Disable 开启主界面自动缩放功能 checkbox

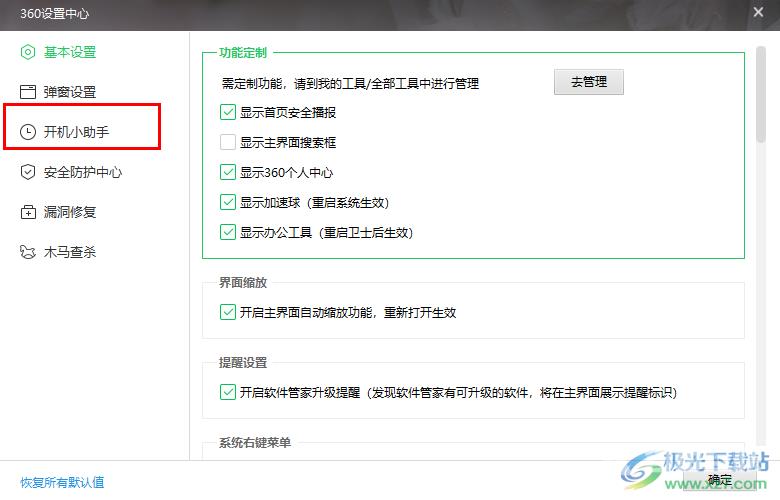click(x=228, y=312)
